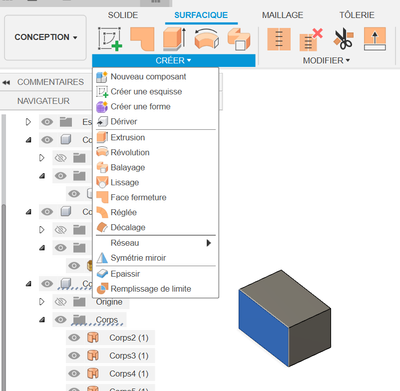Open the MODIFIER dropdown
This screenshot has height=391, width=400.
tap(326, 61)
